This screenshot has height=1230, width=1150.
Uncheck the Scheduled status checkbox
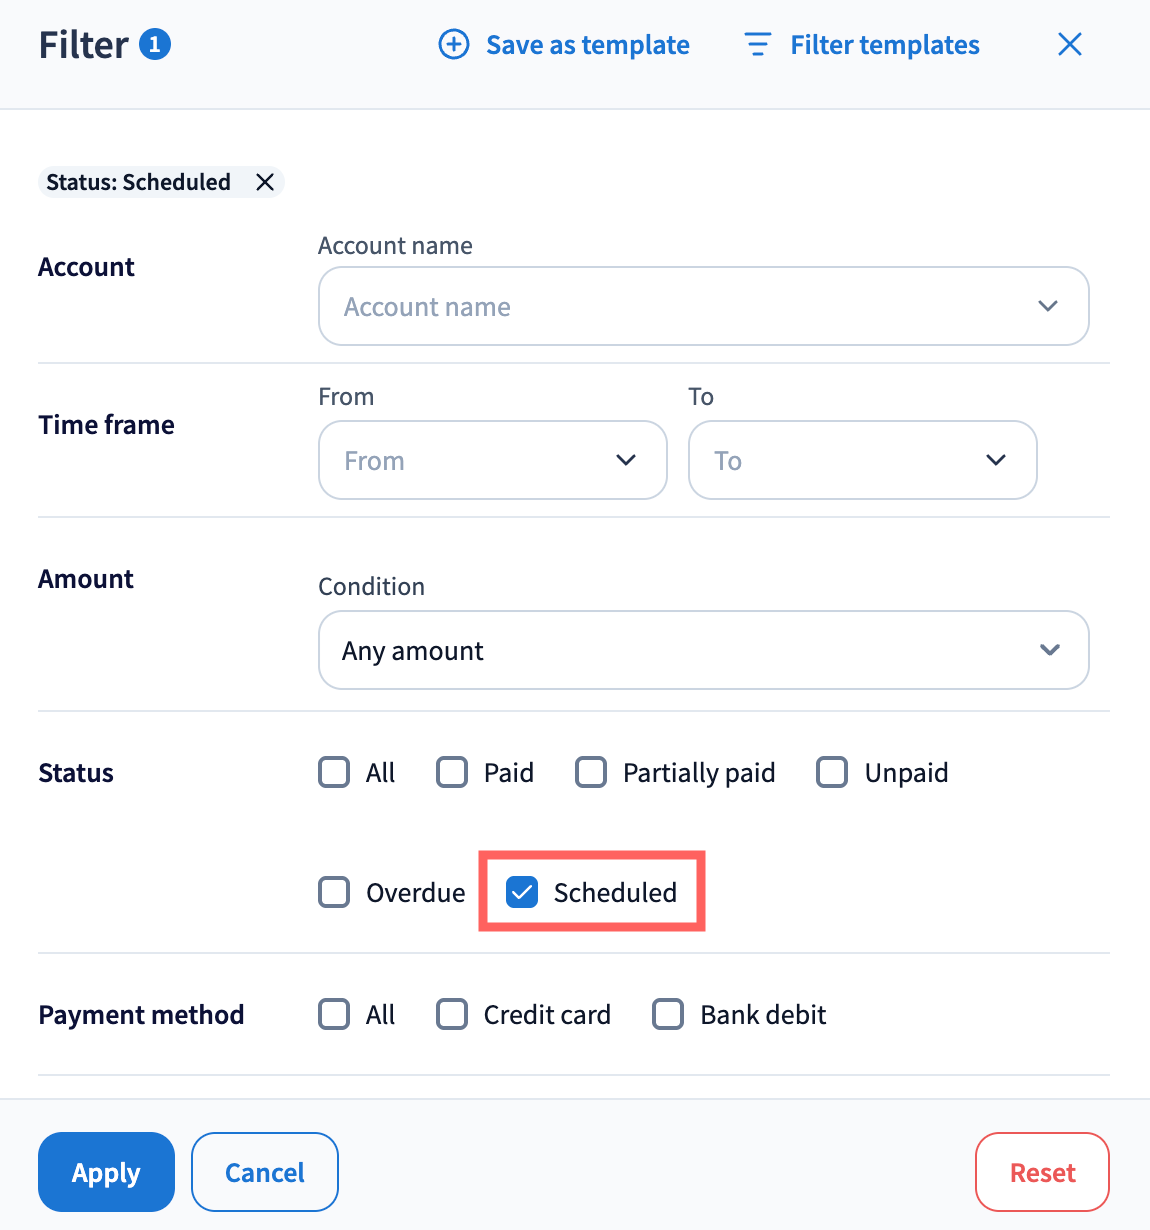coord(522,892)
